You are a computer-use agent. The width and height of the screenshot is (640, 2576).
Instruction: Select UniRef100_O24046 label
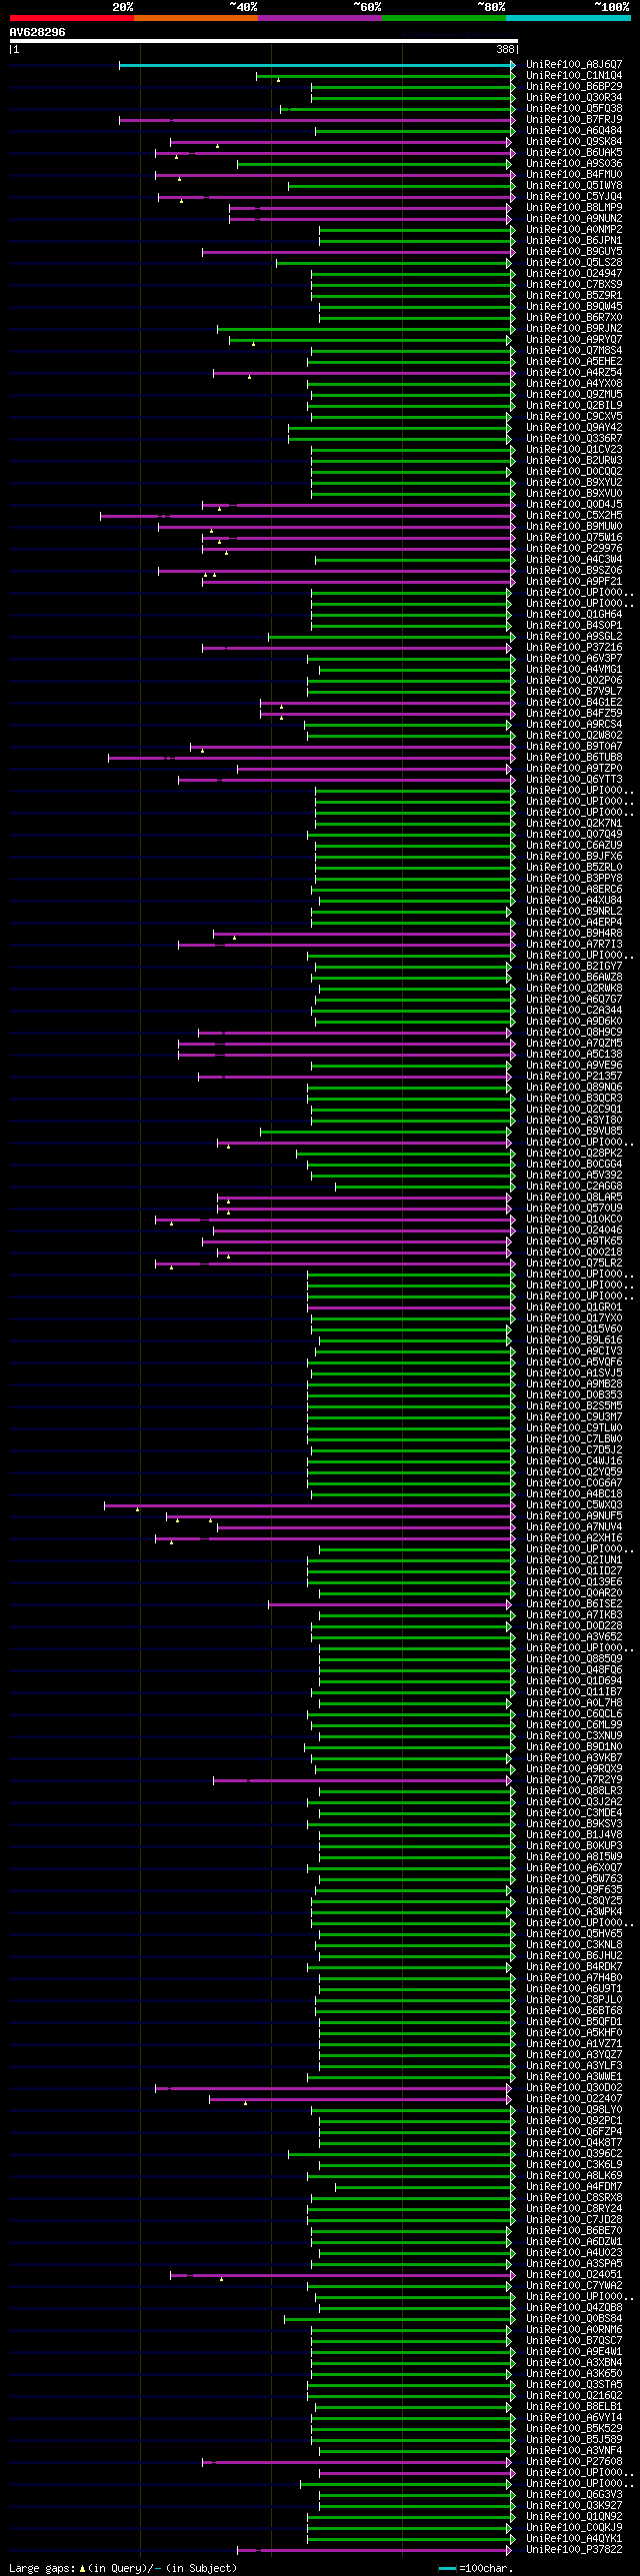pyautogui.click(x=574, y=1230)
